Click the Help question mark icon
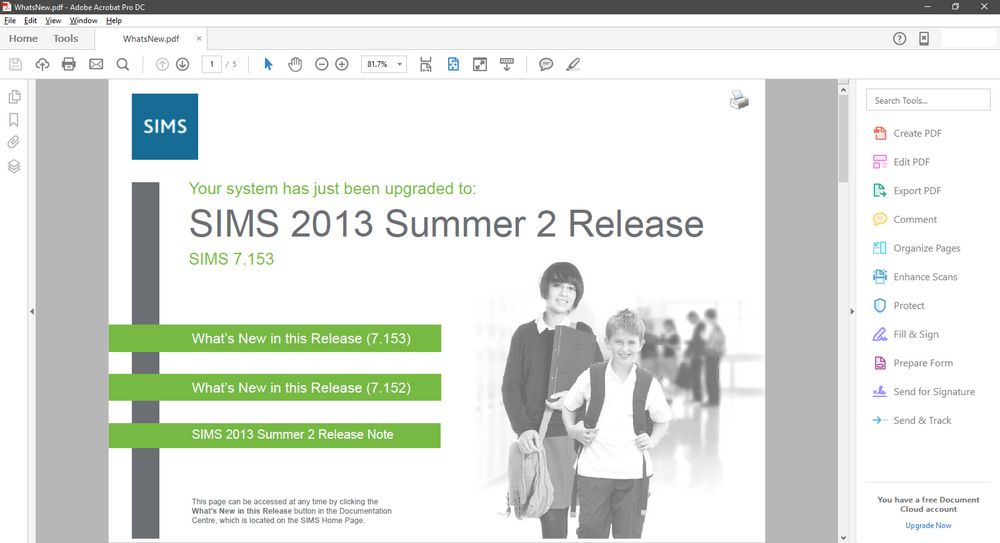This screenshot has height=543, width=1000. click(x=899, y=39)
